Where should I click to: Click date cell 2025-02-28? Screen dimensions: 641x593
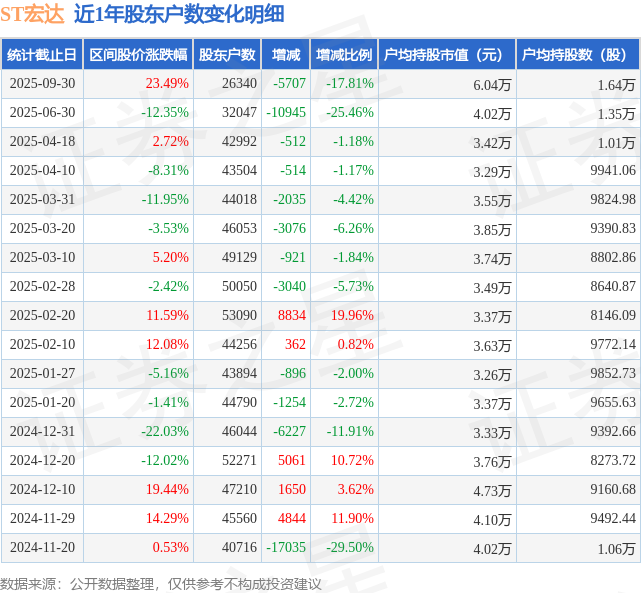click(43, 286)
